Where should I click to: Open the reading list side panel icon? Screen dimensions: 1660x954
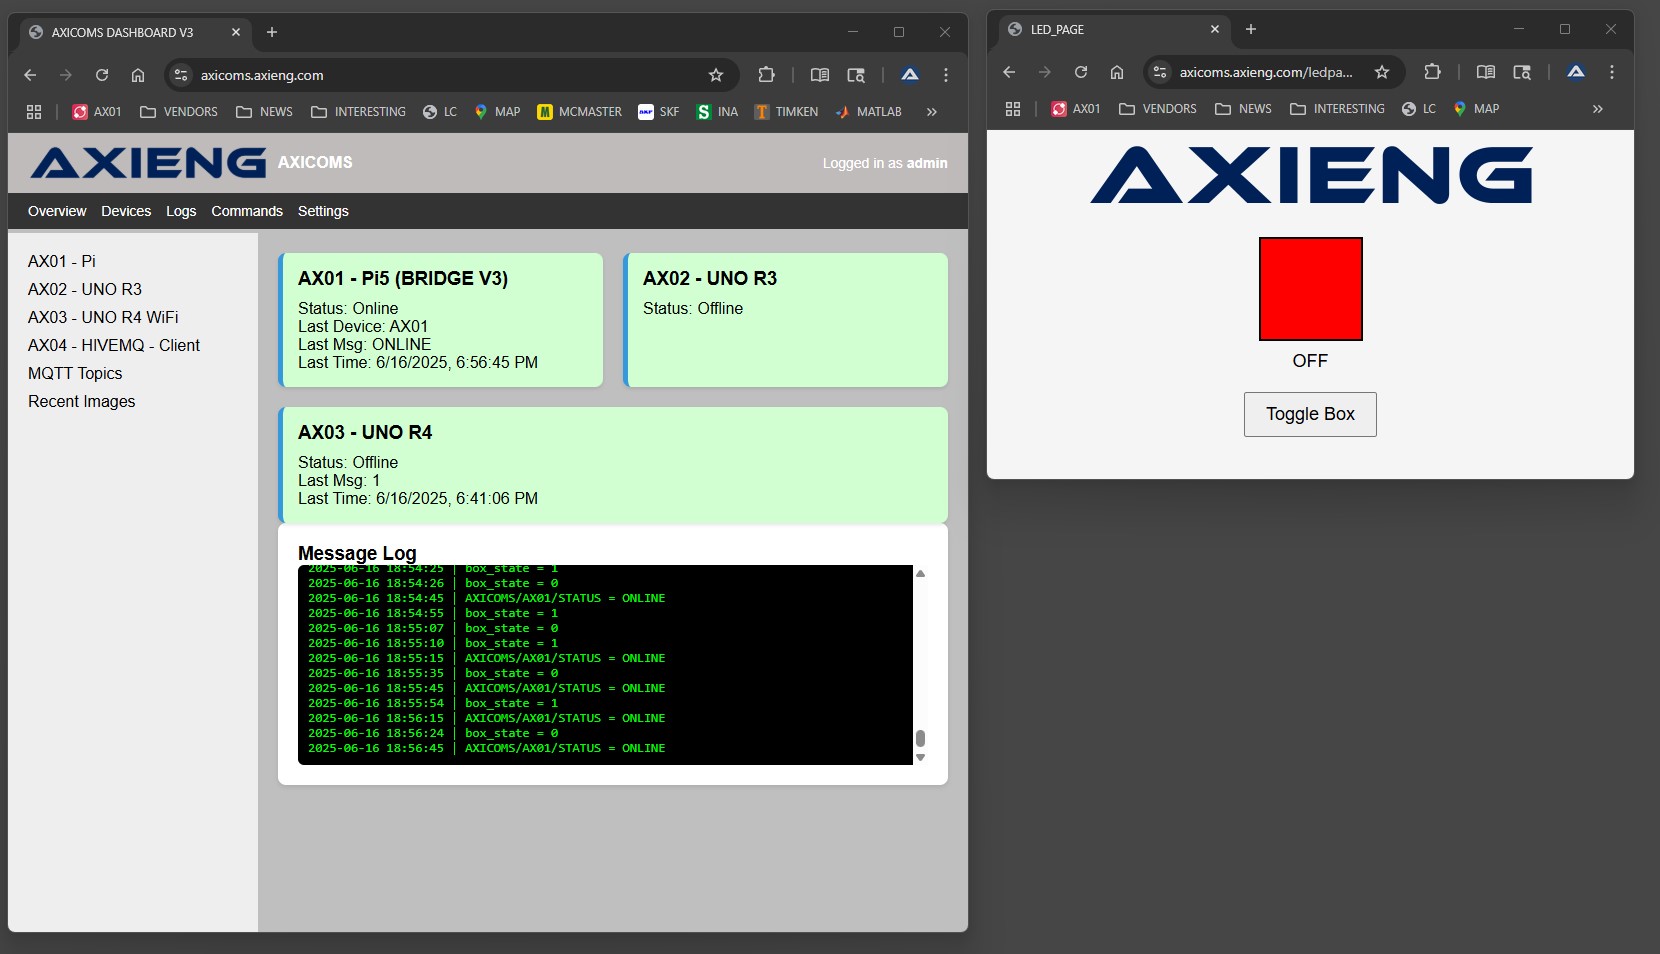click(x=819, y=75)
